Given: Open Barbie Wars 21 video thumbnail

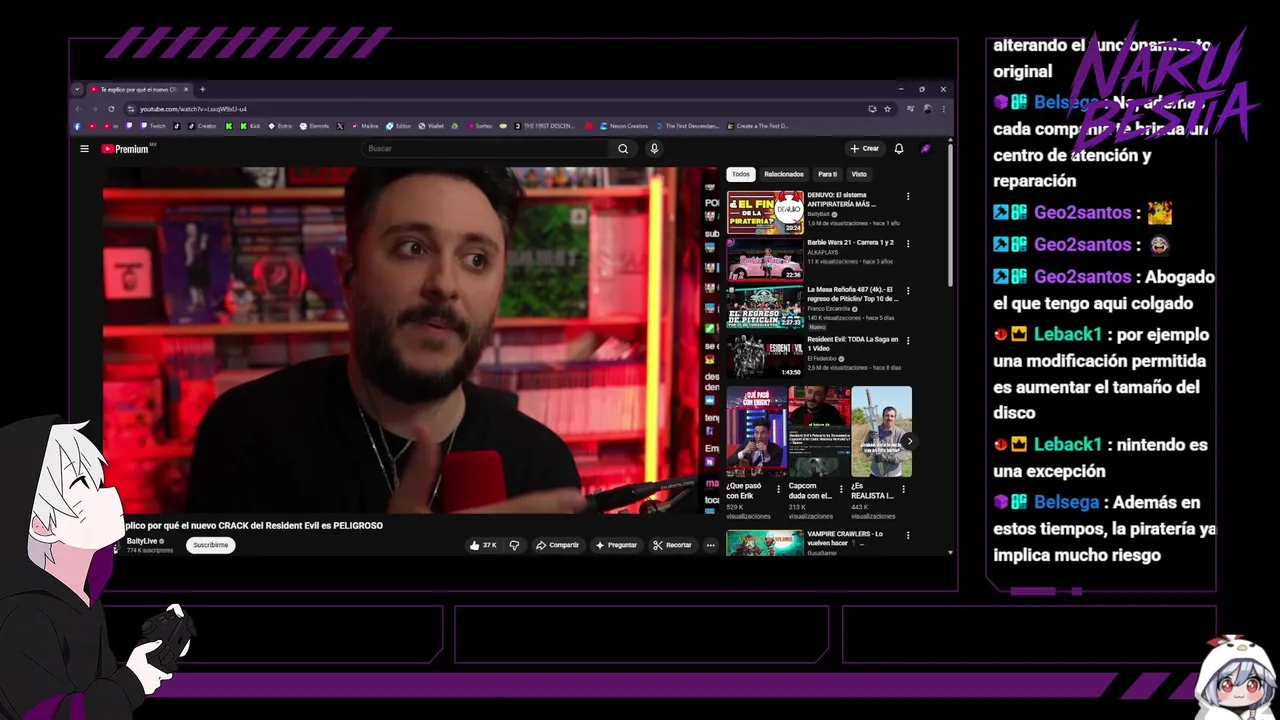Looking at the screenshot, I should tap(765, 259).
